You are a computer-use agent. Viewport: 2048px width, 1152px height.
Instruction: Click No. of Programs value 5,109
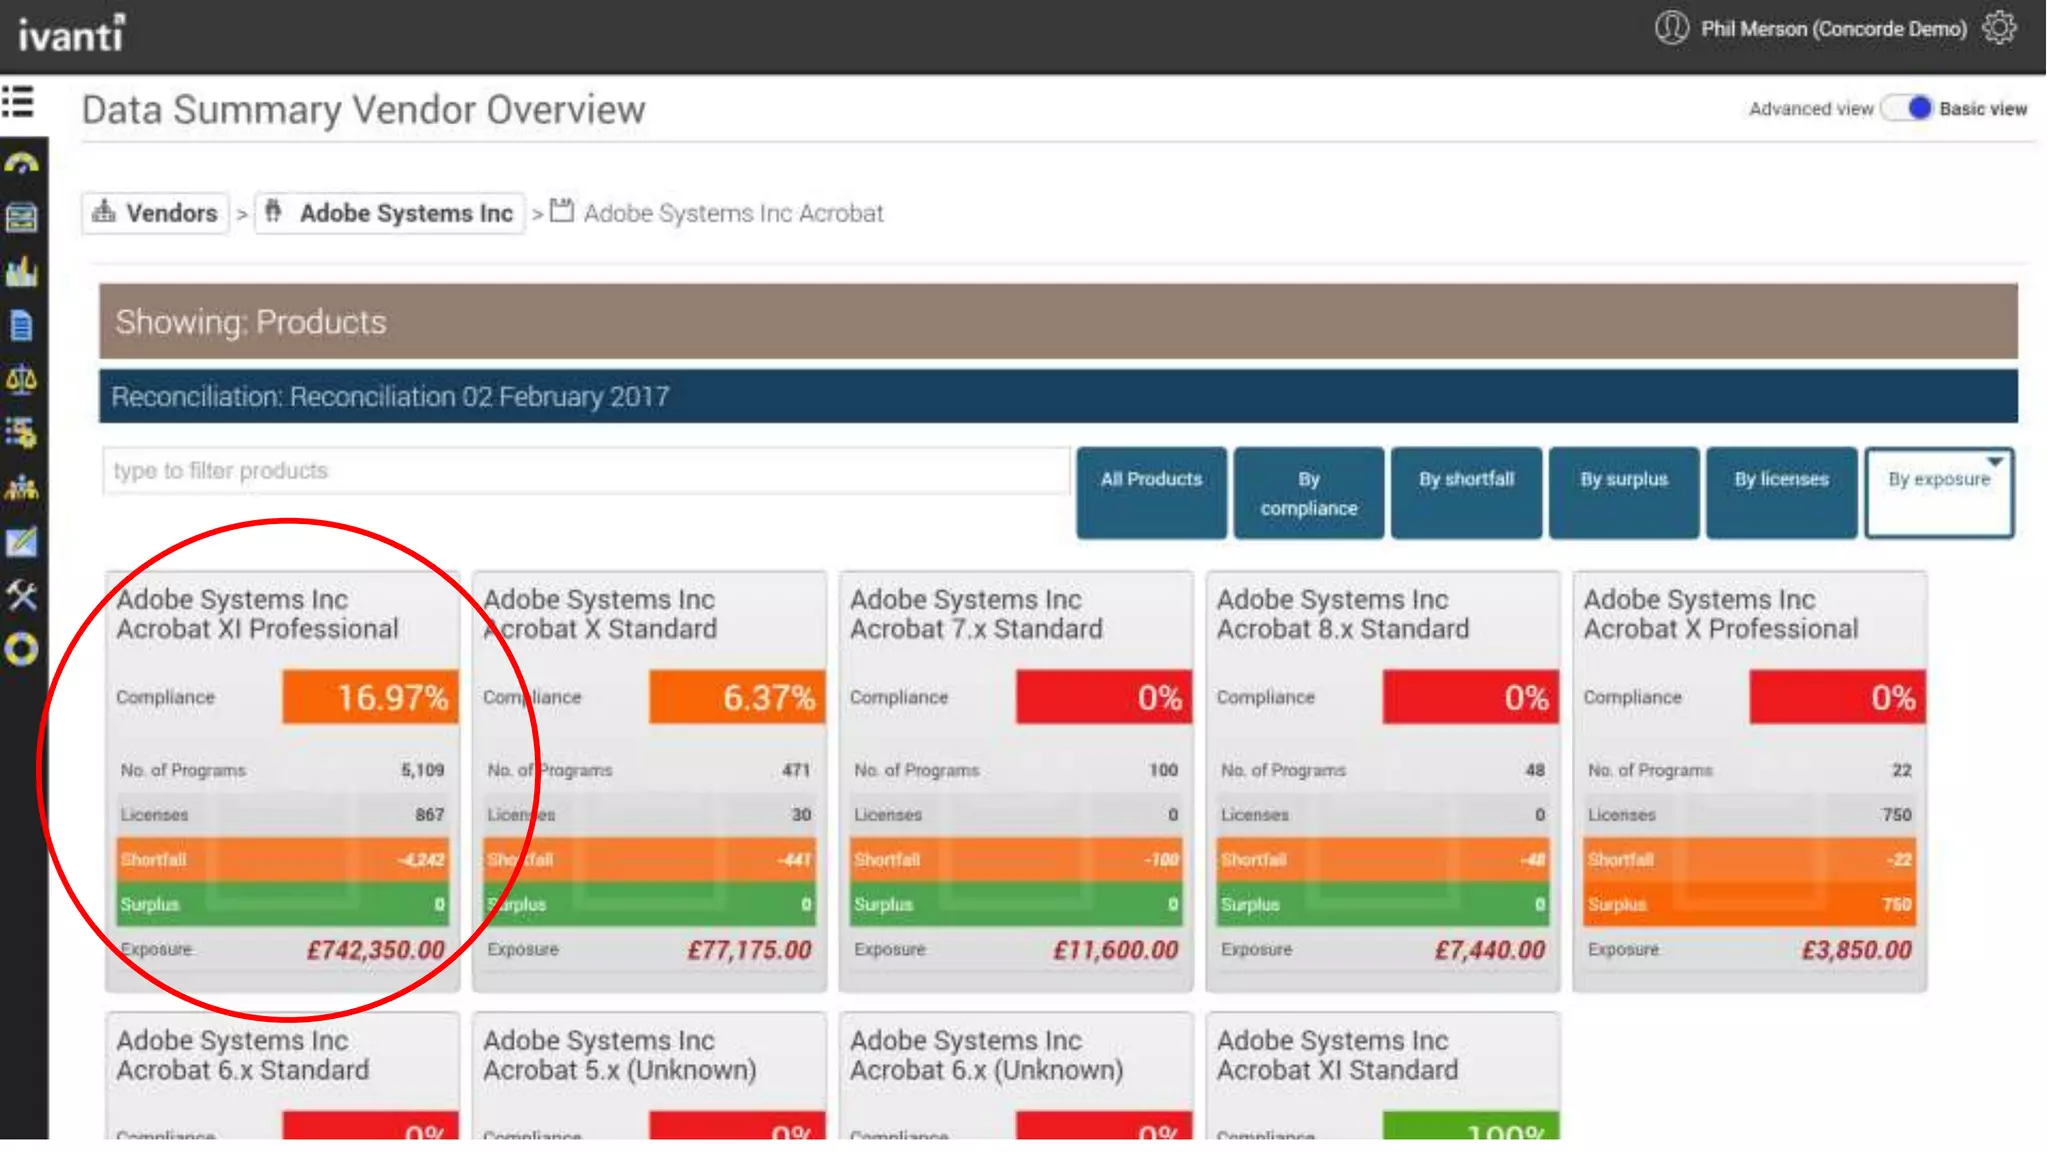click(423, 770)
